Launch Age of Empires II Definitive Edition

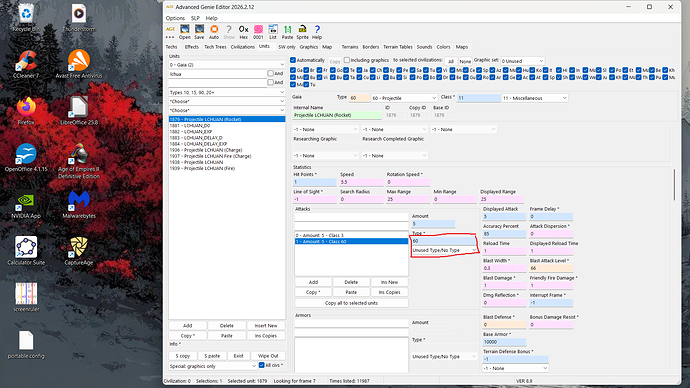click(x=79, y=161)
